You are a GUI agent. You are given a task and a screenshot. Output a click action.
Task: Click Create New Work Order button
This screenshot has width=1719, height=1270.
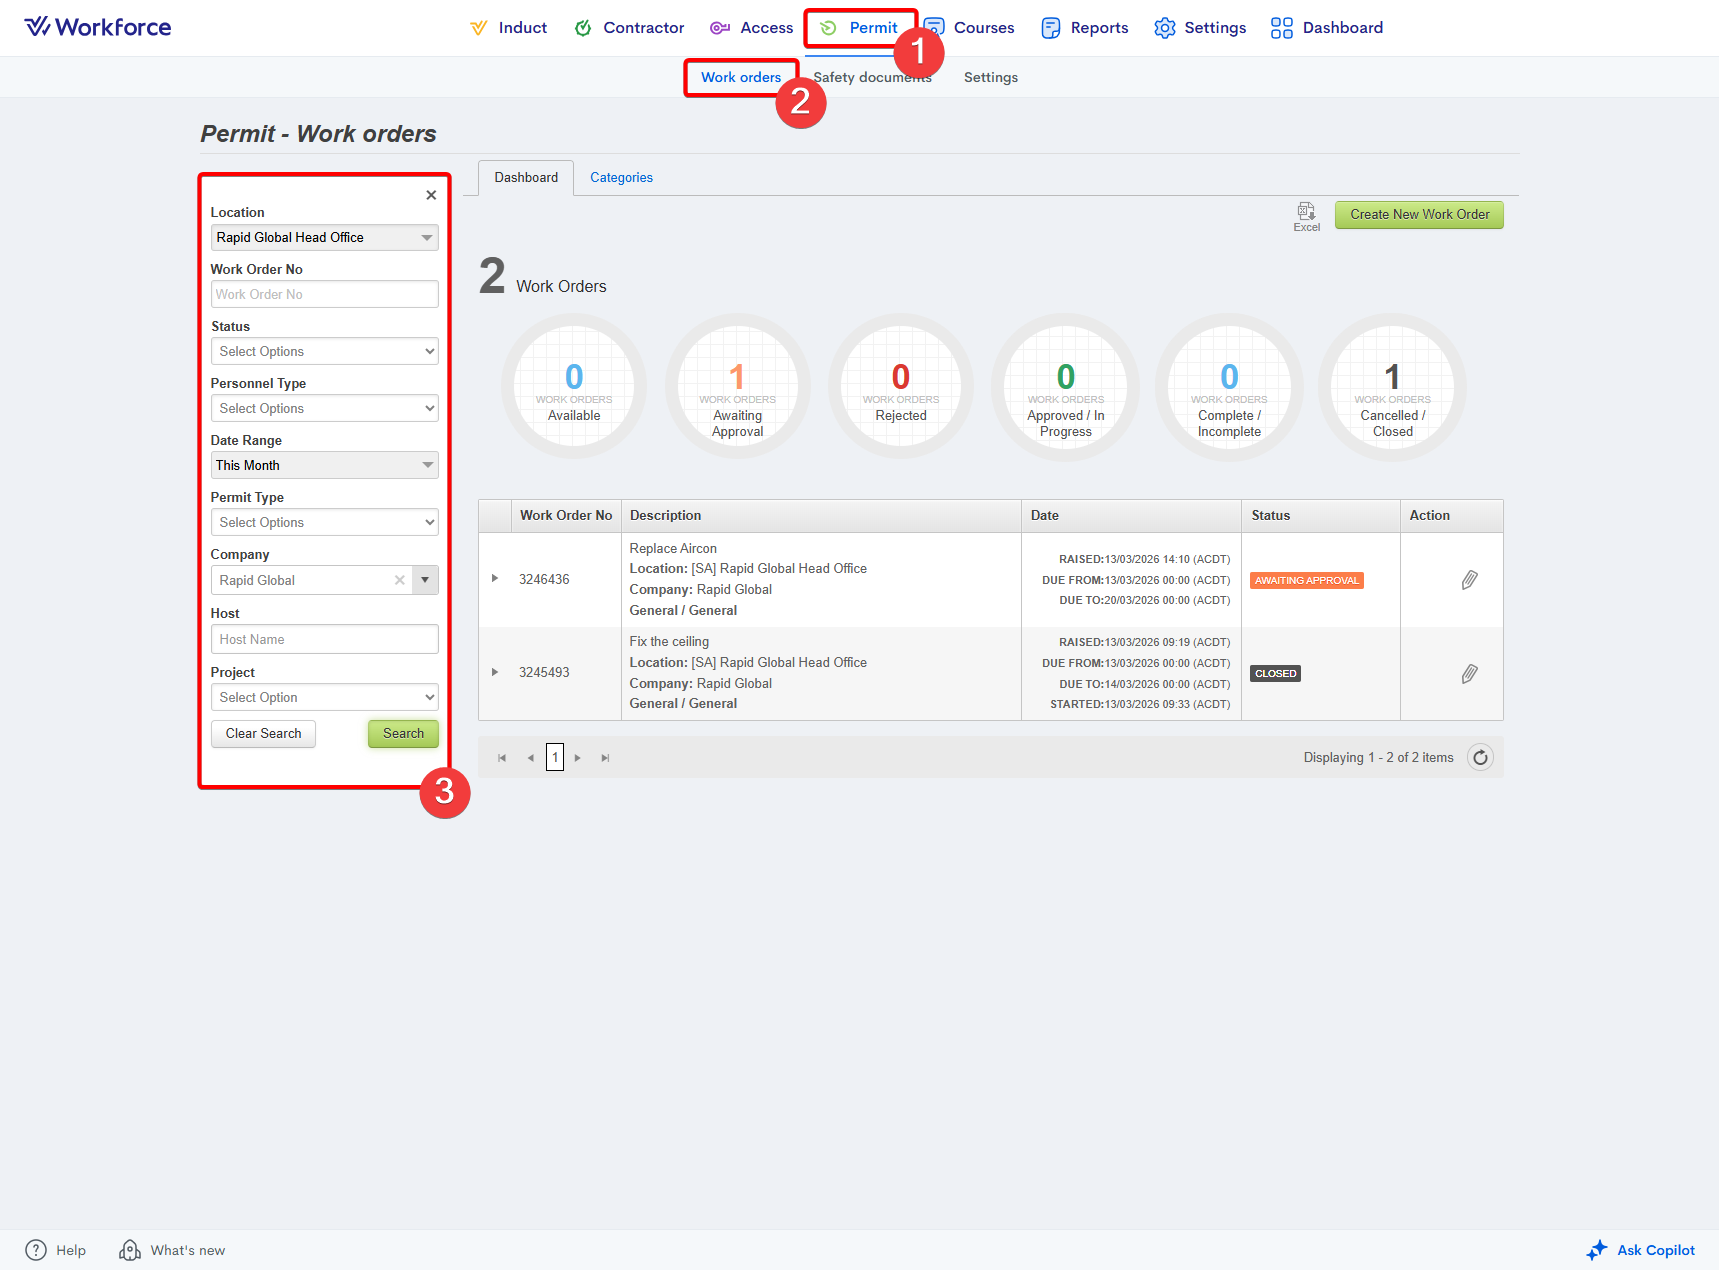point(1418,215)
